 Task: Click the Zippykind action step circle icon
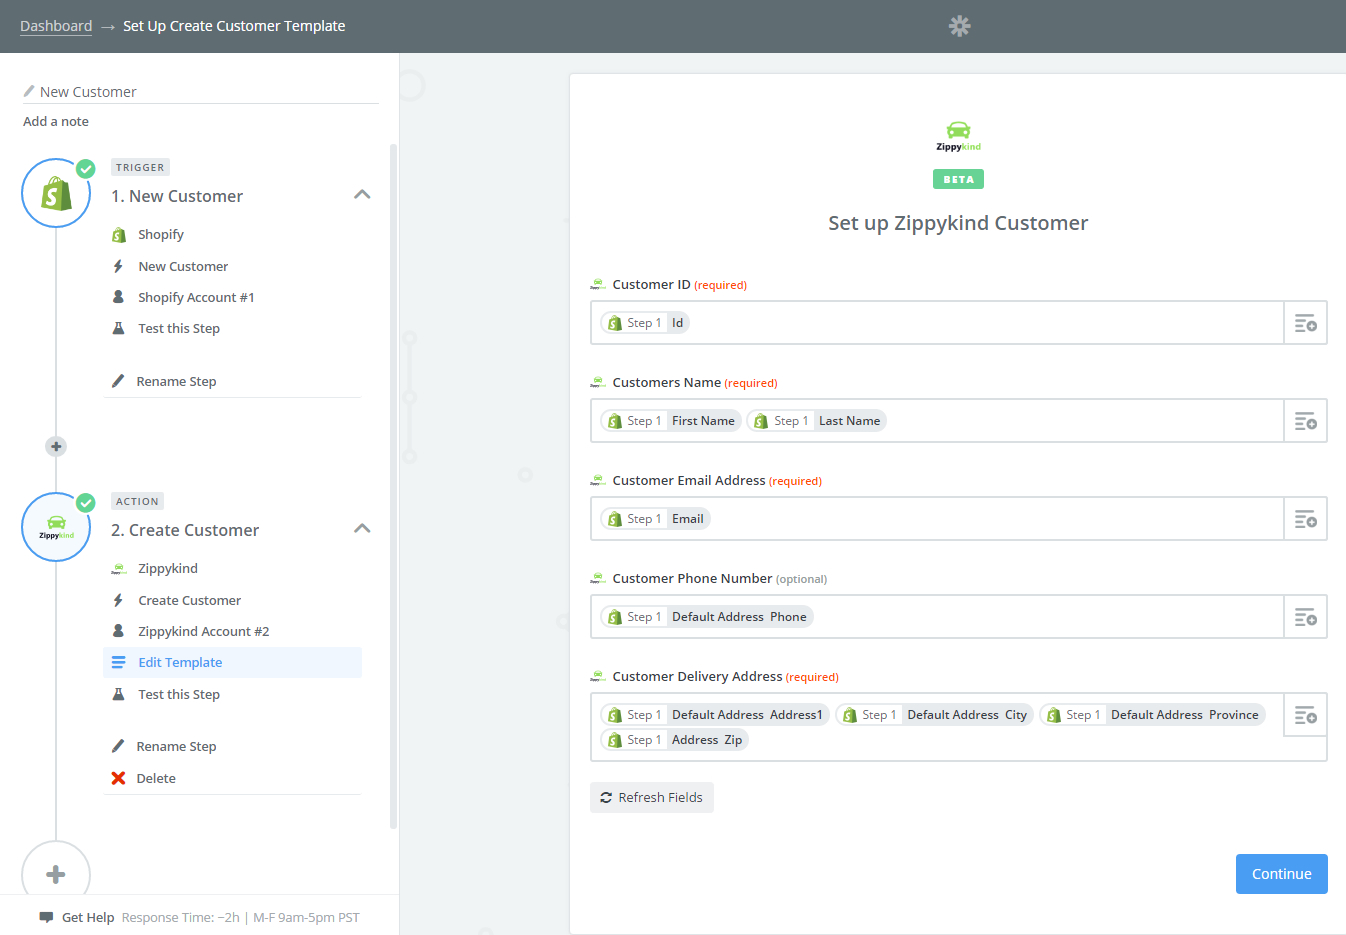pos(56,527)
